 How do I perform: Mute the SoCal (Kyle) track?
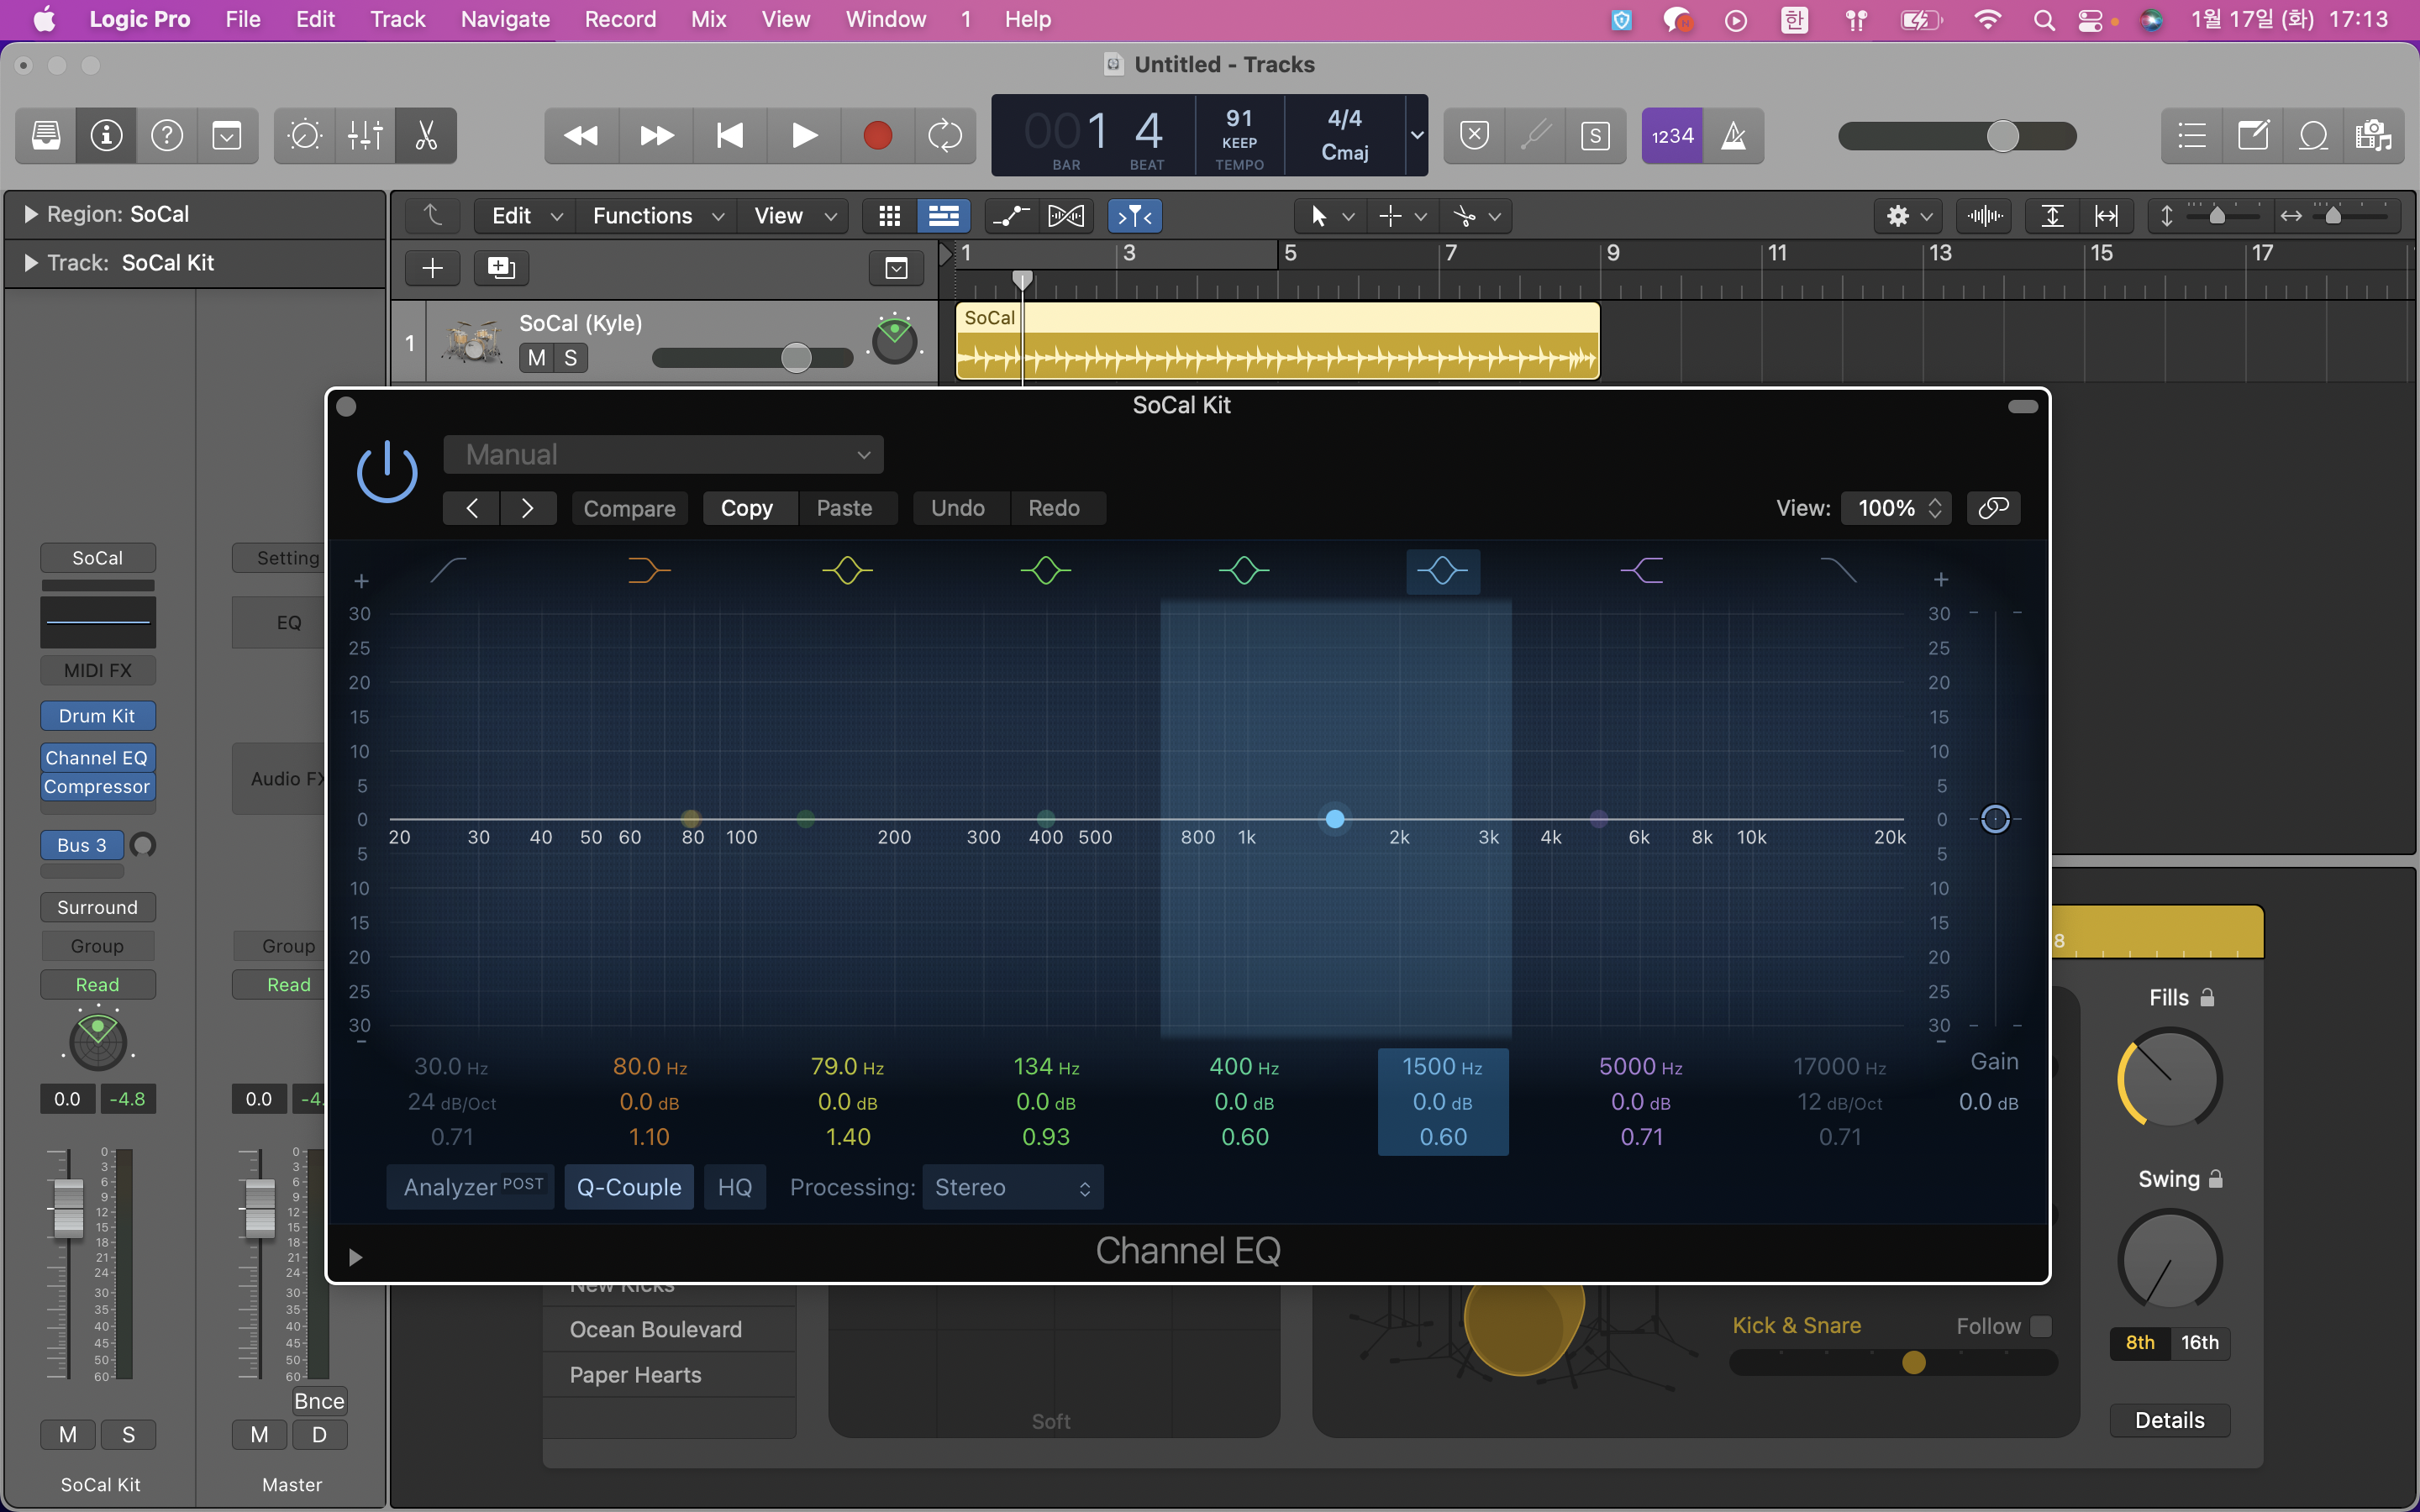(x=536, y=358)
